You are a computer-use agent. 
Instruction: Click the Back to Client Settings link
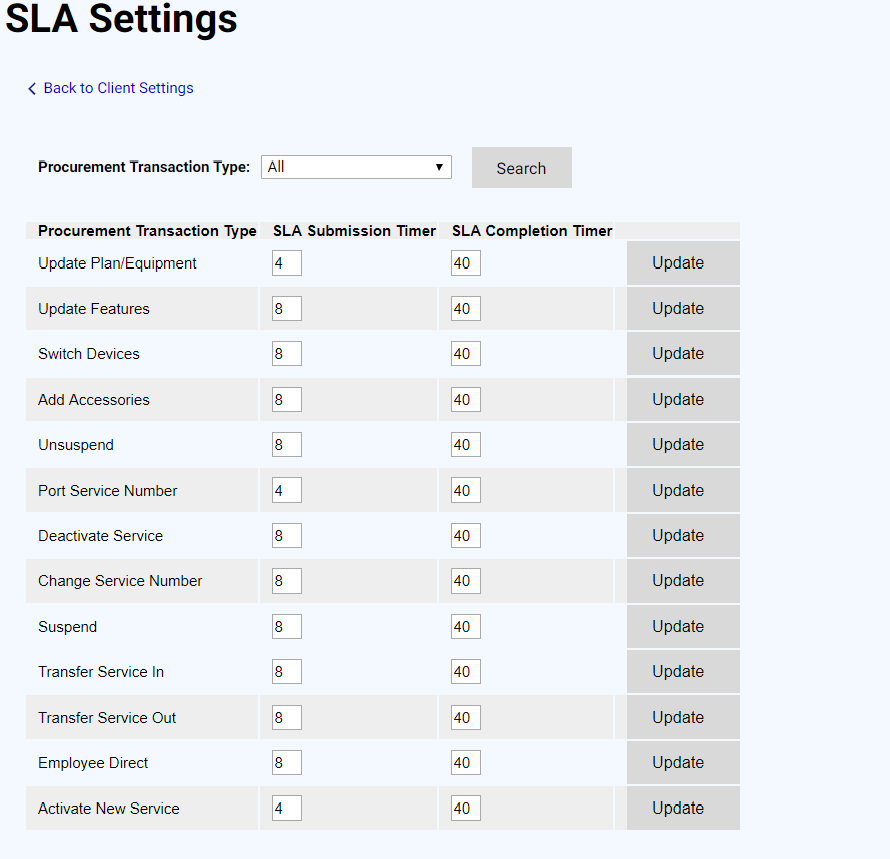(118, 88)
